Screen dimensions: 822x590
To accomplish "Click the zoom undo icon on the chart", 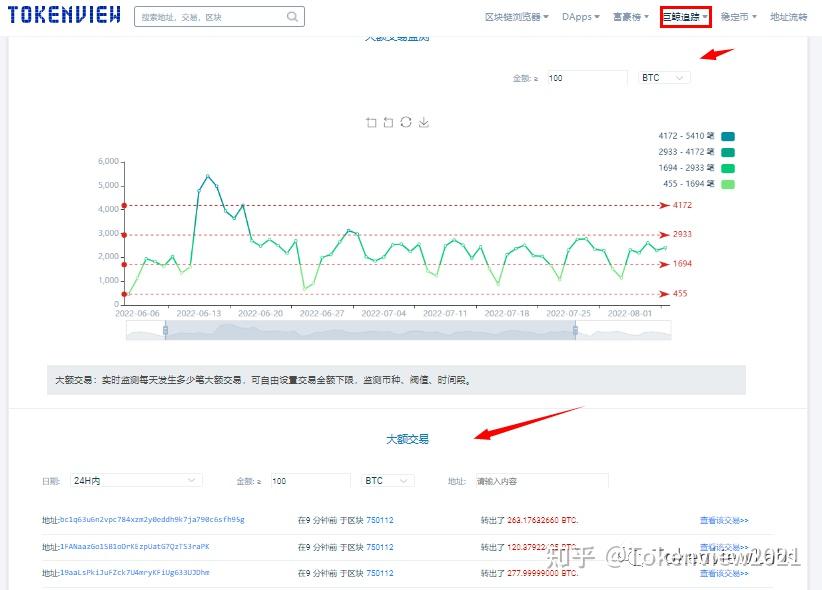I will (x=387, y=122).
